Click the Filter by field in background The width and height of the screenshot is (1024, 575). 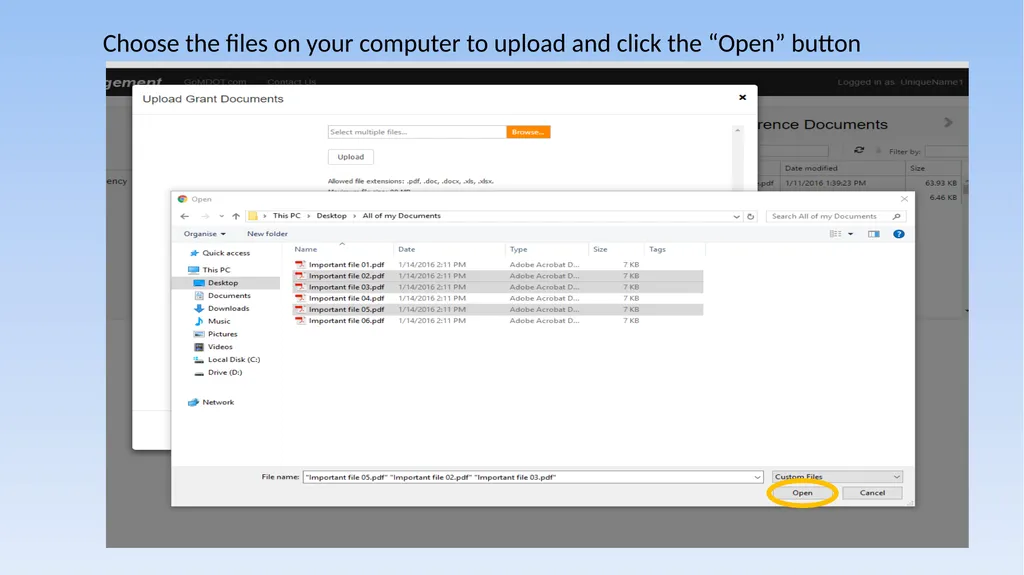pos(946,151)
